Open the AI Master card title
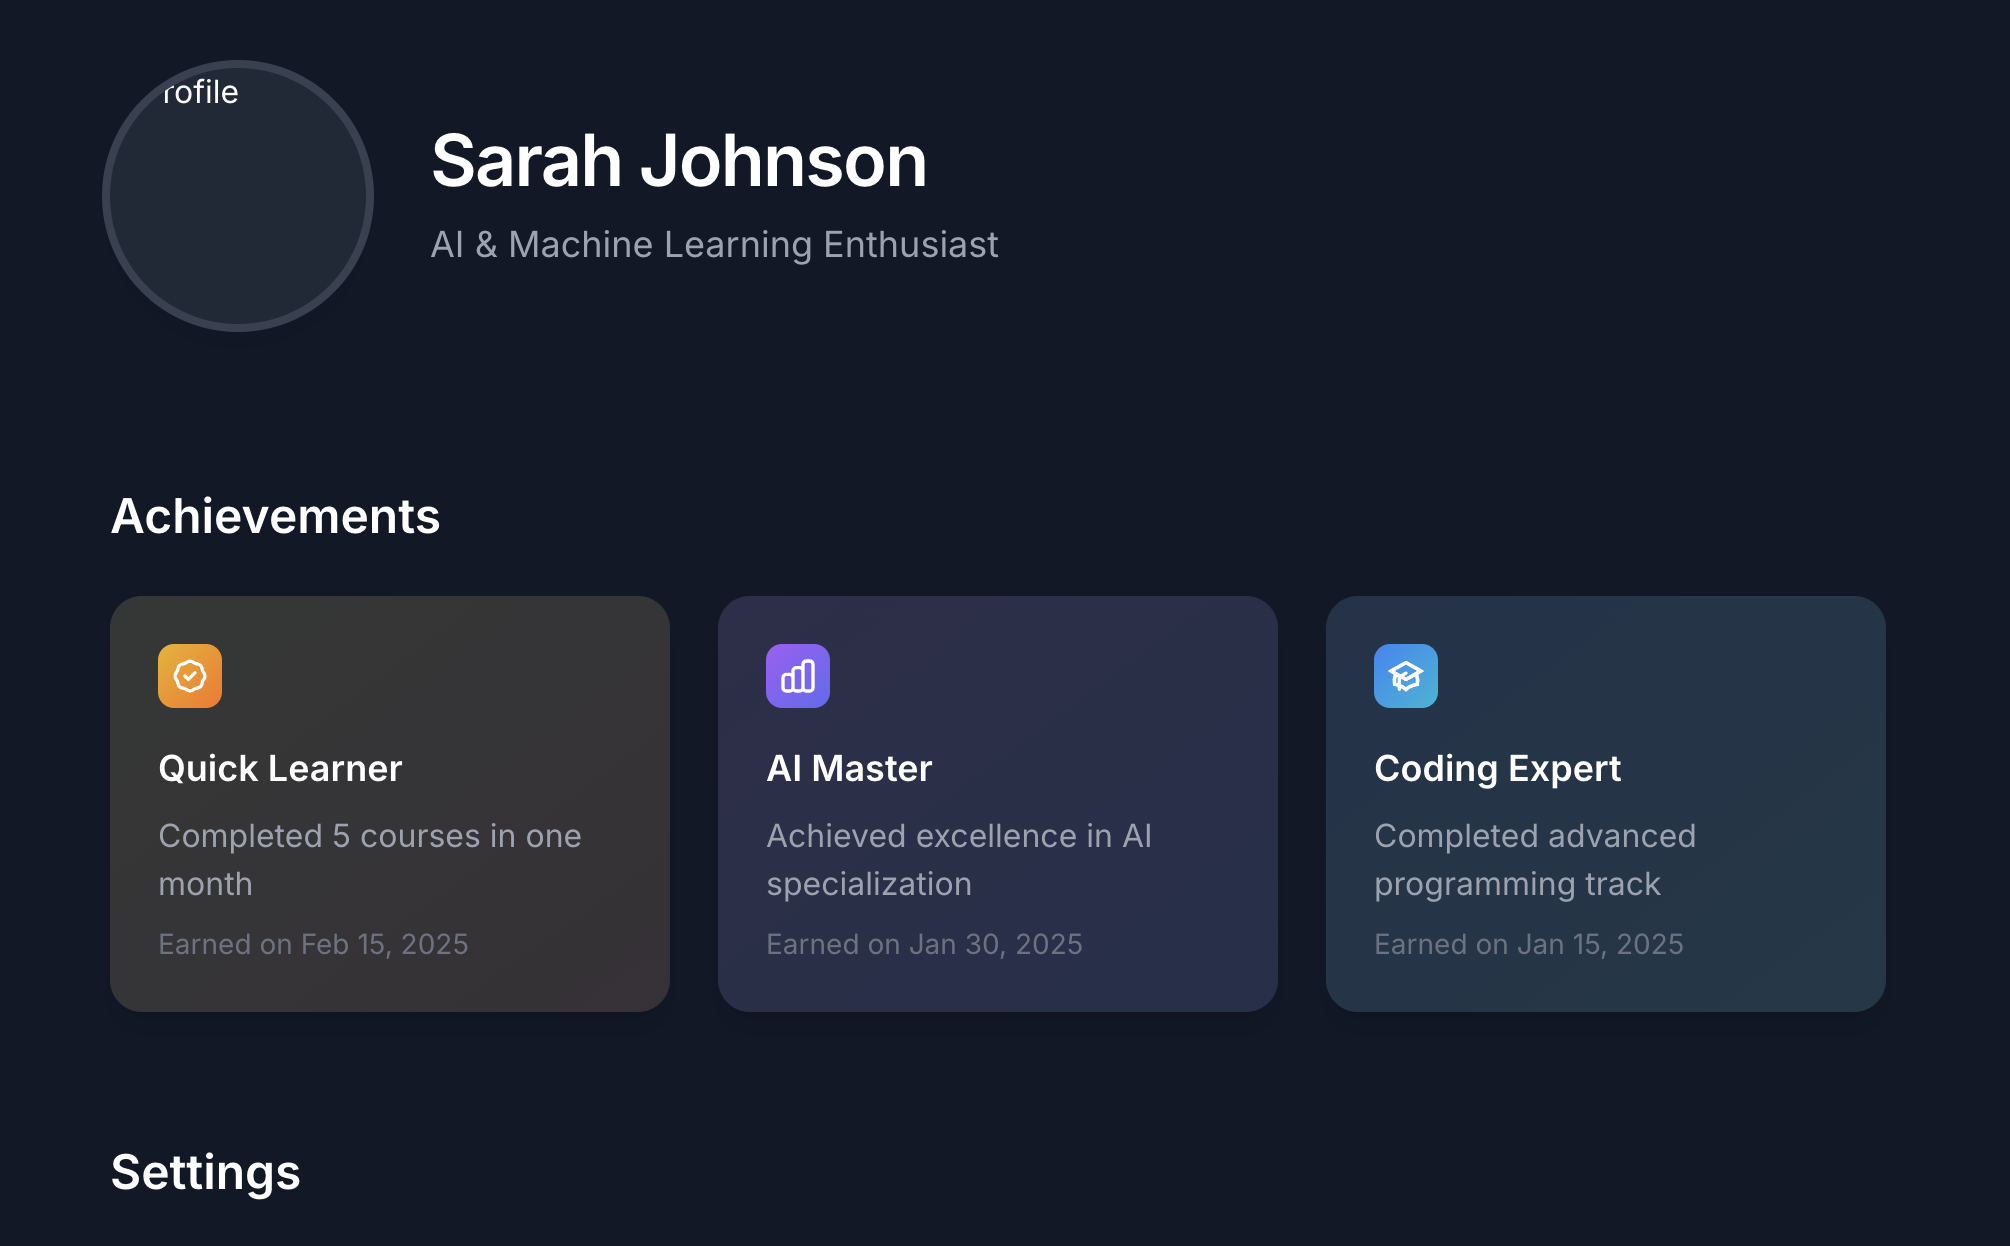The width and height of the screenshot is (2010, 1246). (x=849, y=769)
